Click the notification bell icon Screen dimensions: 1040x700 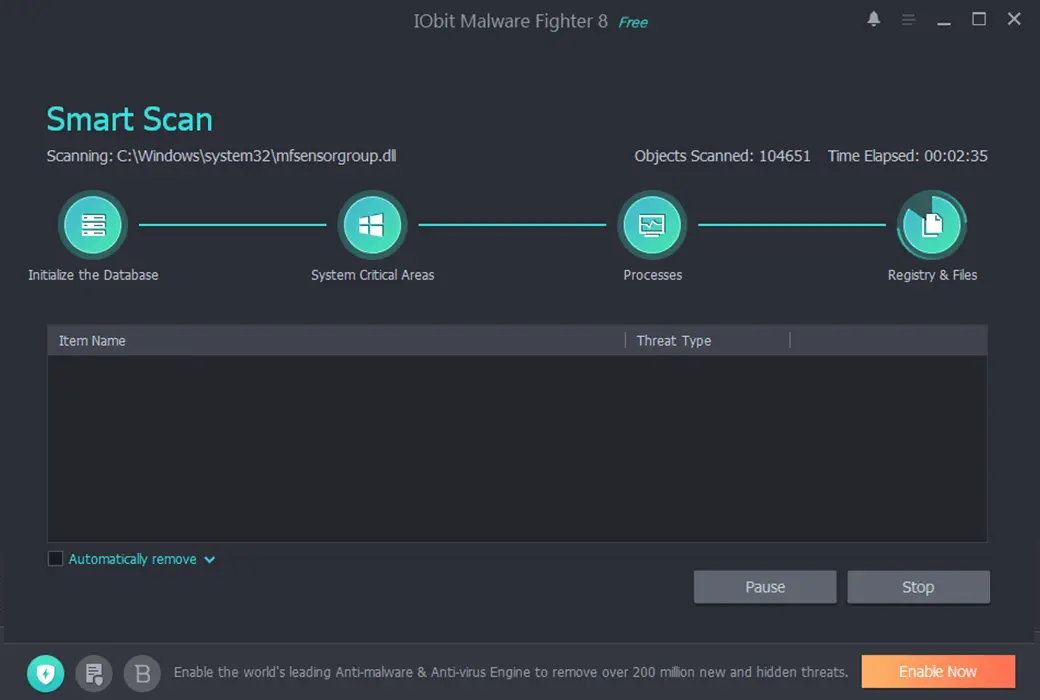point(874,19)
